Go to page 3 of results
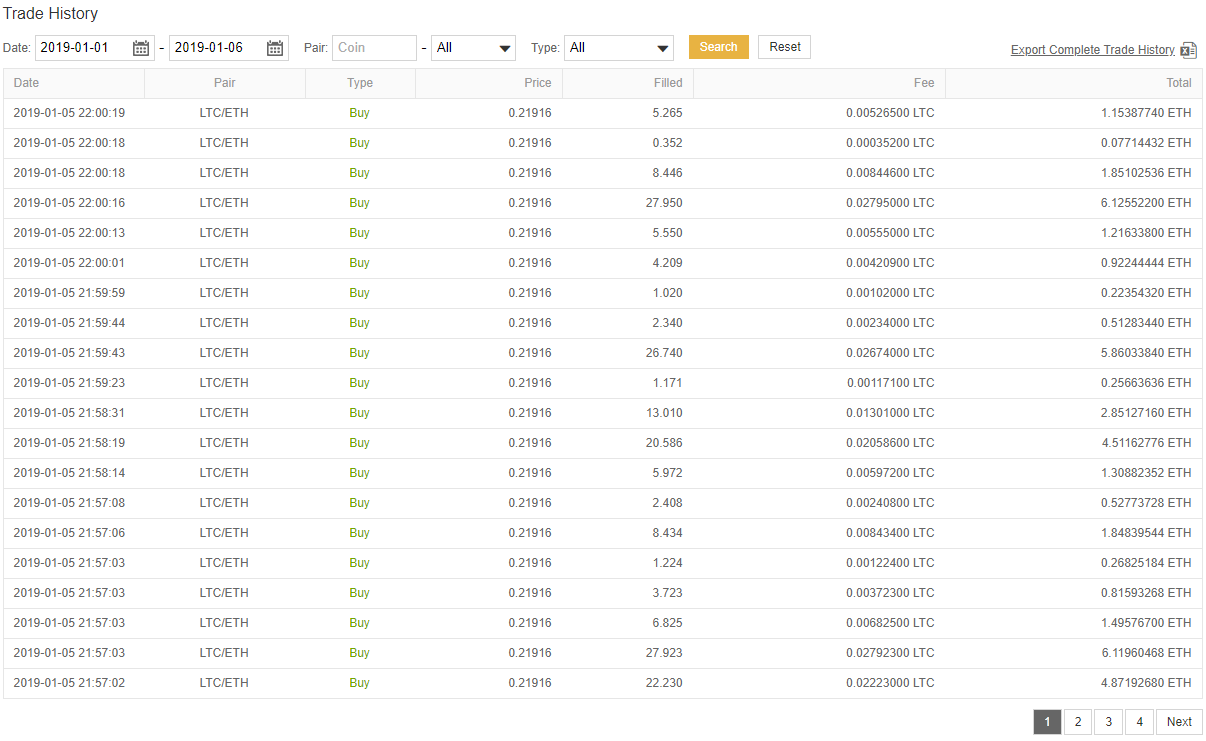Screen dimensions: 1206x741 pyautogui.click(x=1108, y=722)
